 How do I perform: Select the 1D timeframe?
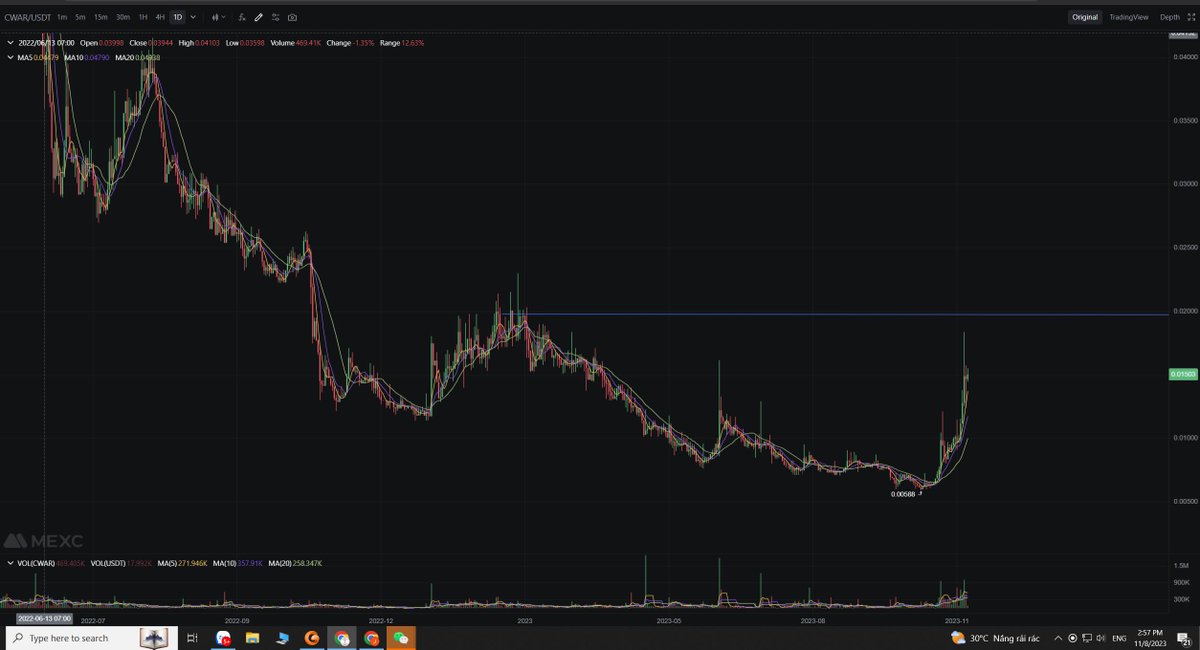click(x=178, y=17)
